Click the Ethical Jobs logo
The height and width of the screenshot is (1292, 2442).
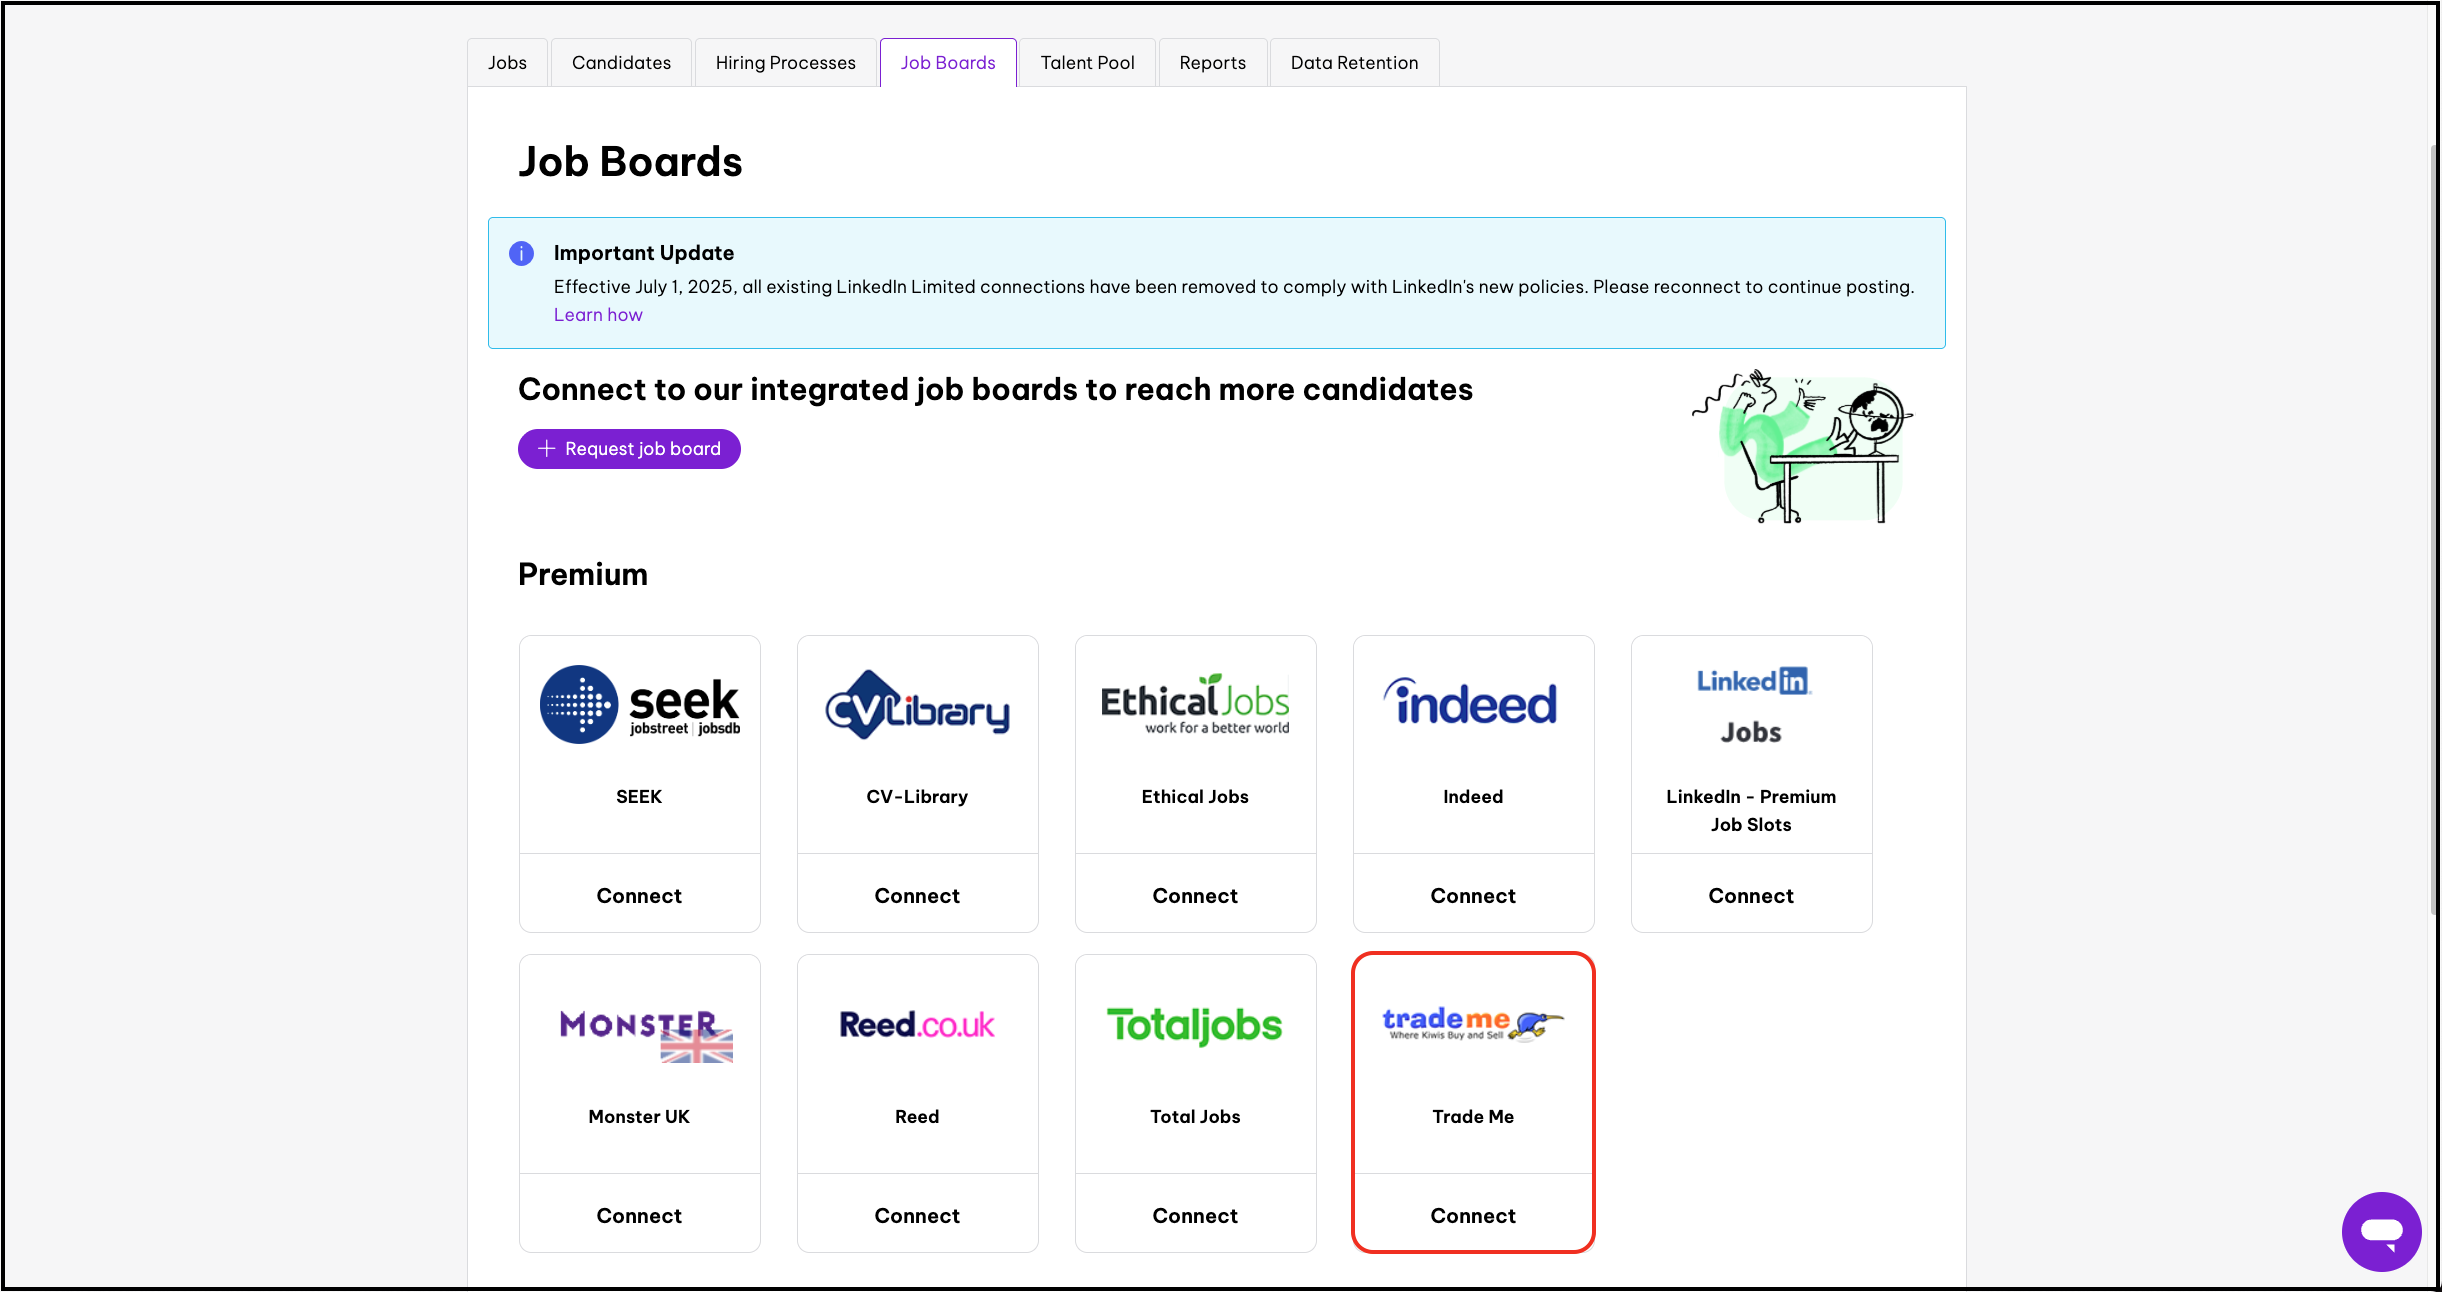point(1195,705)
